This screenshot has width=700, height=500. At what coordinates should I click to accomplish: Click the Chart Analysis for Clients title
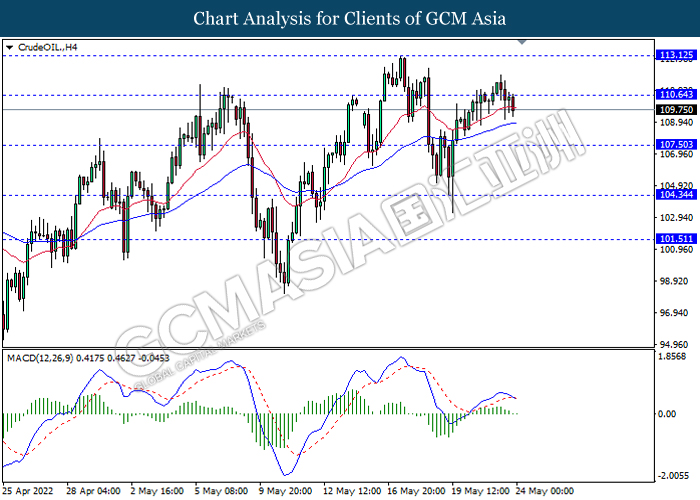point(350,19)
